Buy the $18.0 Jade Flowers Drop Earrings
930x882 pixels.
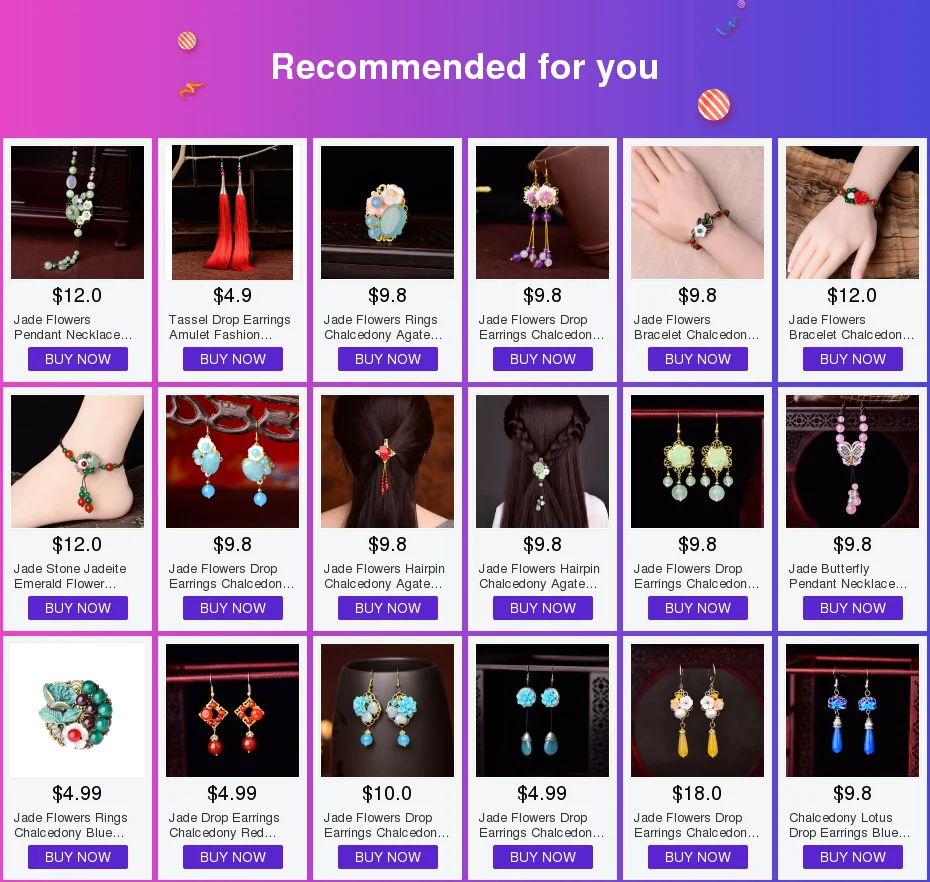click(x=698, y=857)
